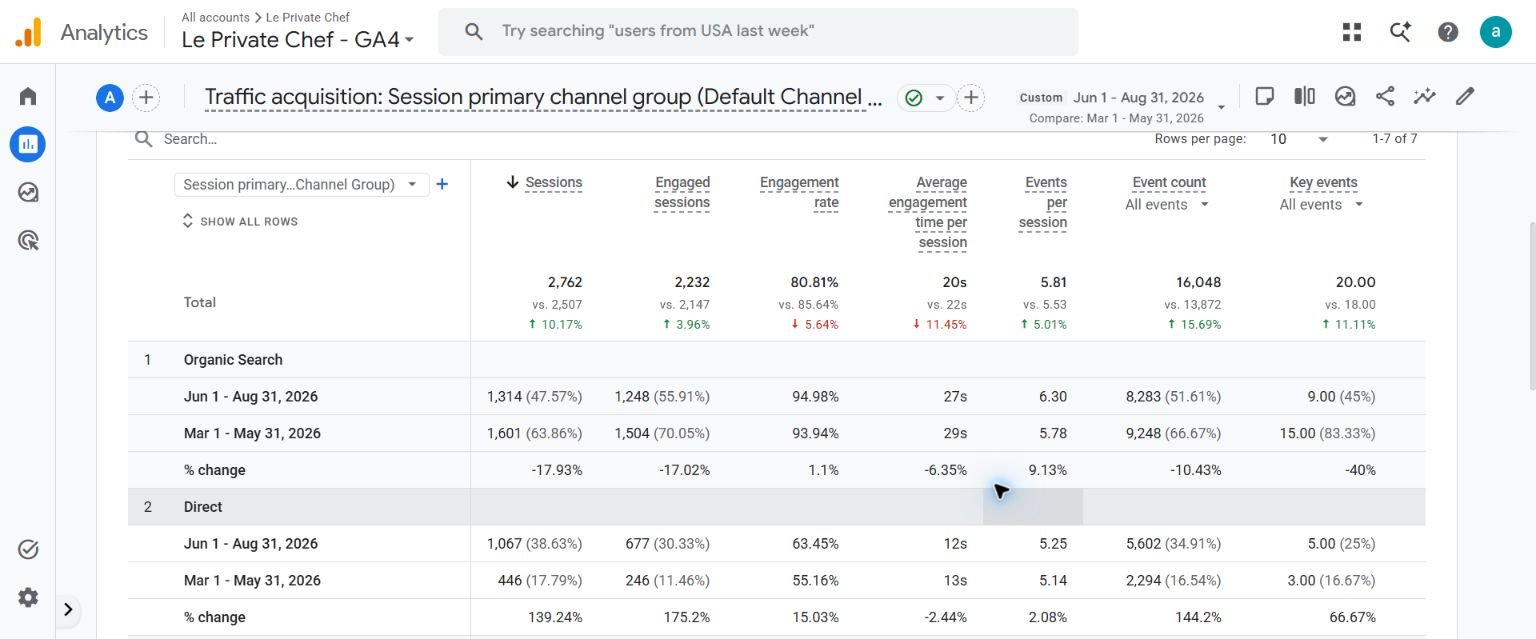
Task: Sort by Average engagement time per session
Action: point(928,212)
